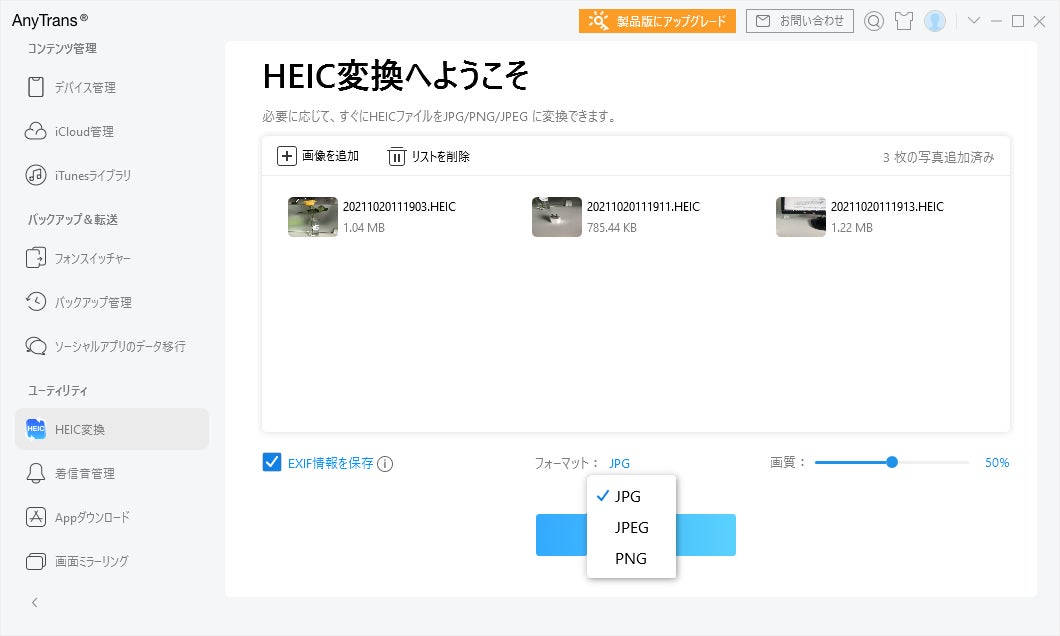Image resolution: width=1060 pixels, height=636 pixels.
Task: Click file name 20211020111913.HEIC
Action: (x=888, y=207)
